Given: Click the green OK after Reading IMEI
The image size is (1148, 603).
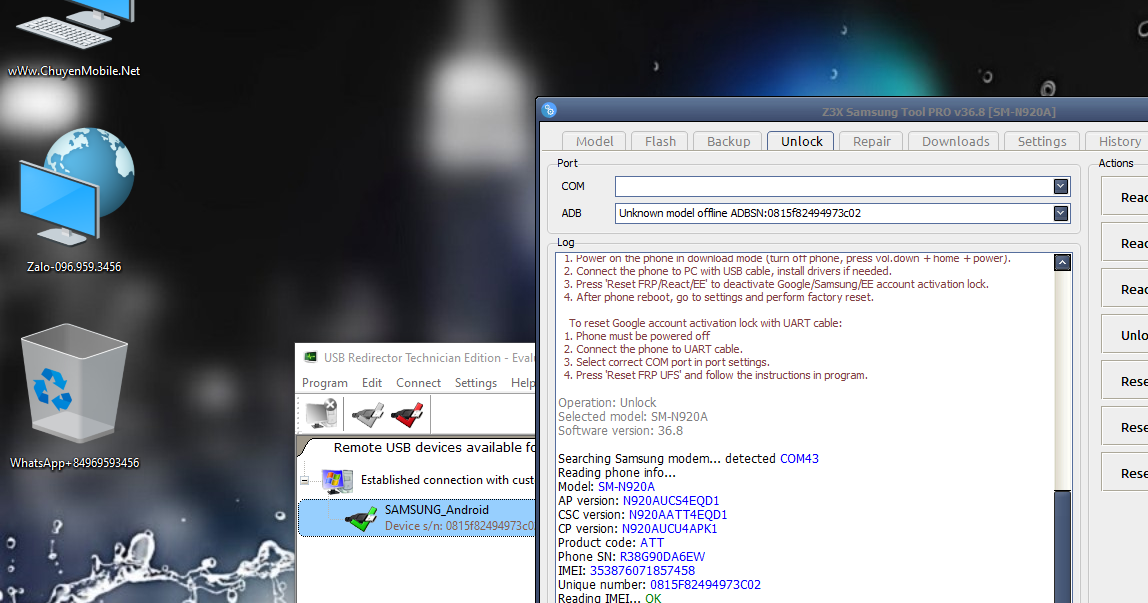Looking at the screenshot, I should click(x=652, y=598).
